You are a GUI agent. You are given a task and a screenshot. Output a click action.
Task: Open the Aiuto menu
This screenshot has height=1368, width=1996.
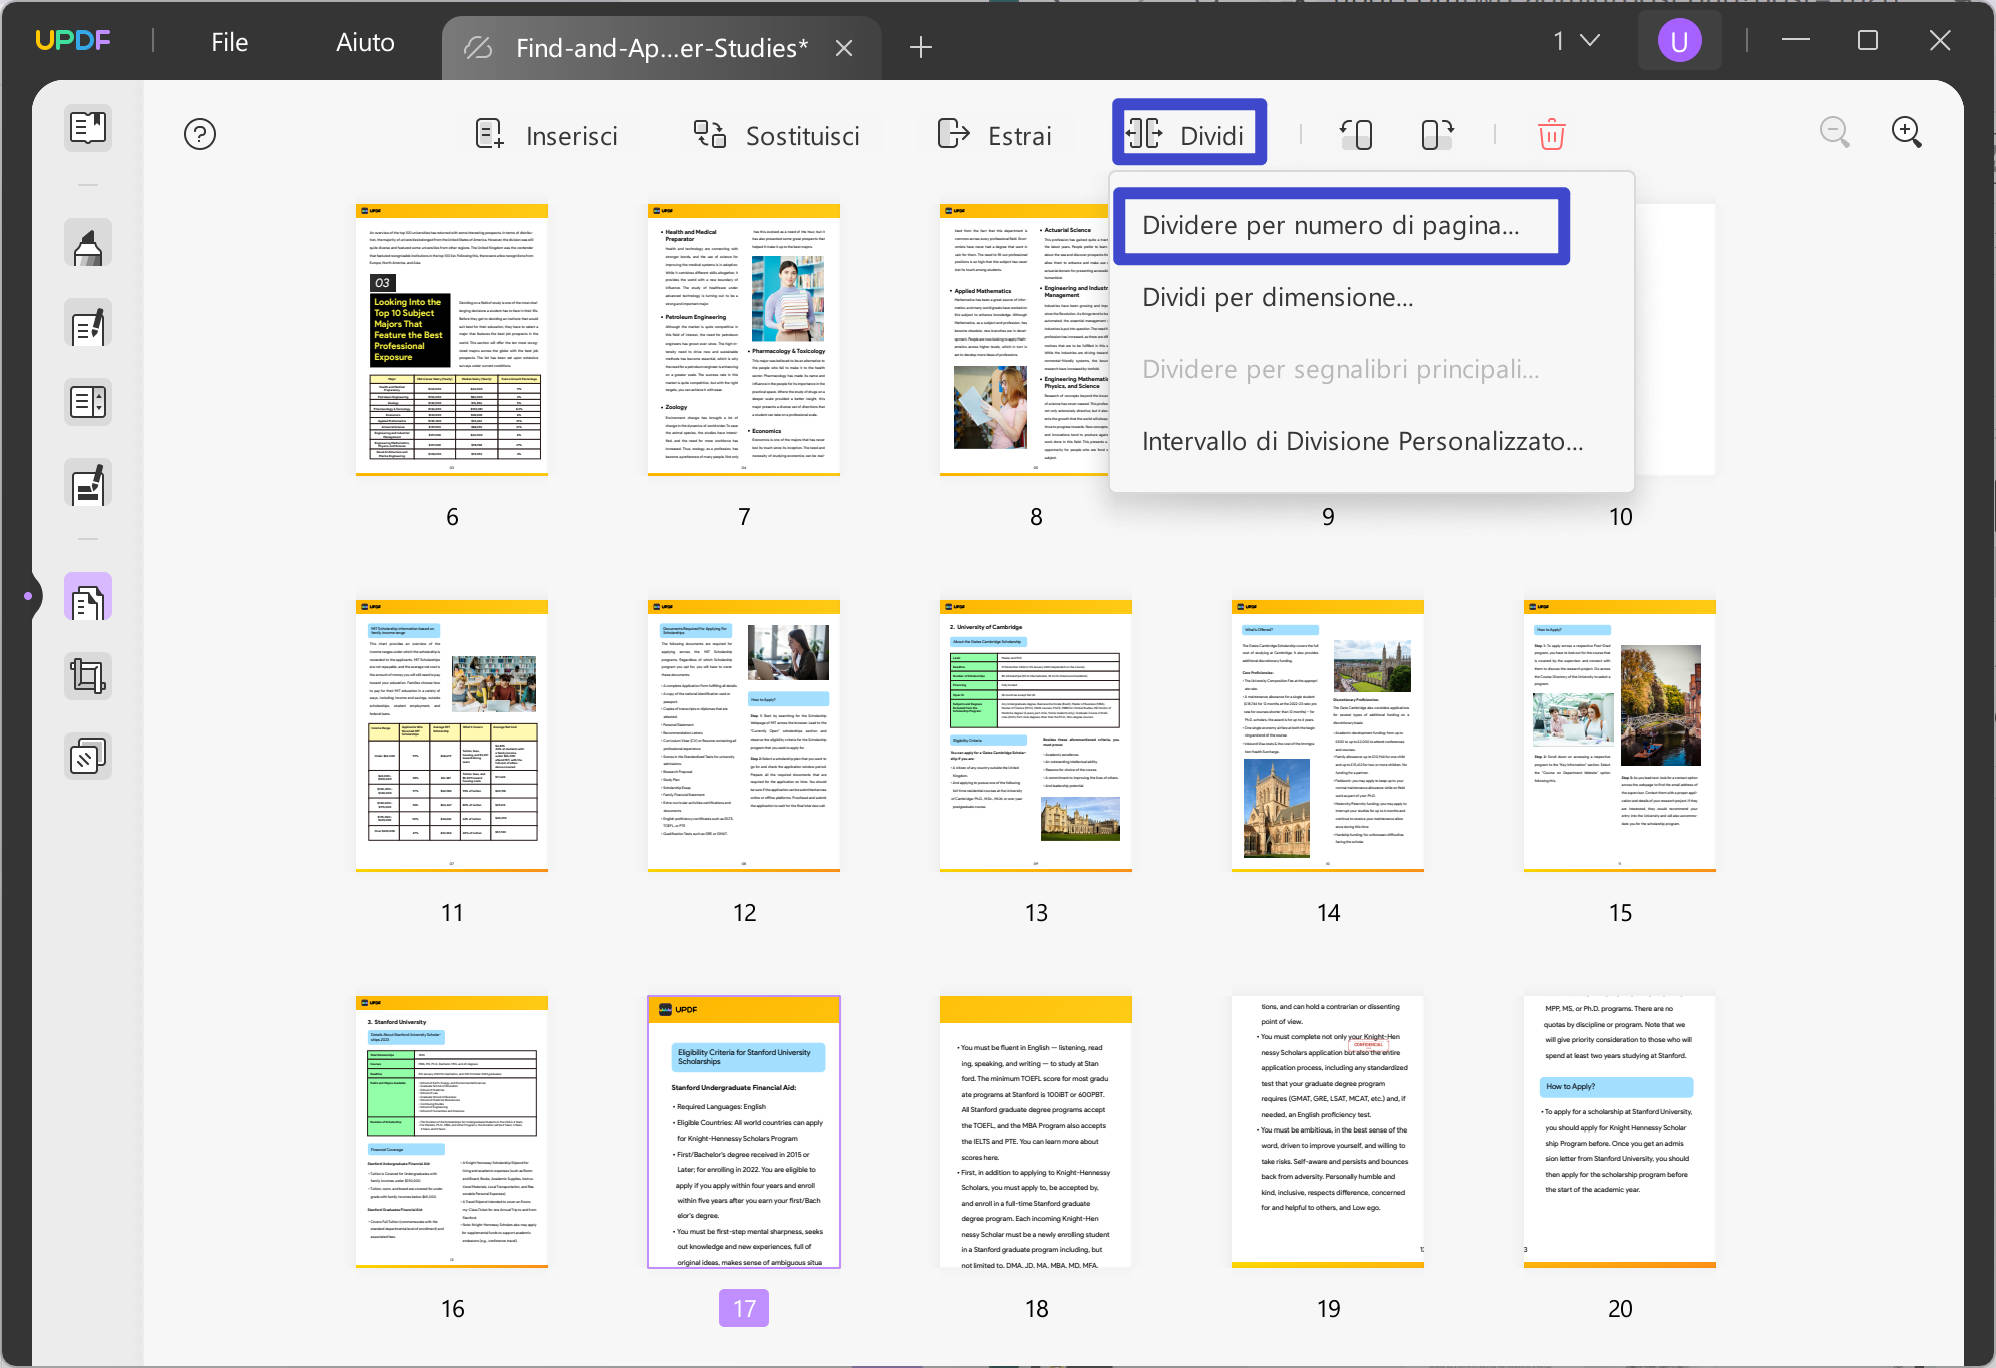(x=365, y=42)
